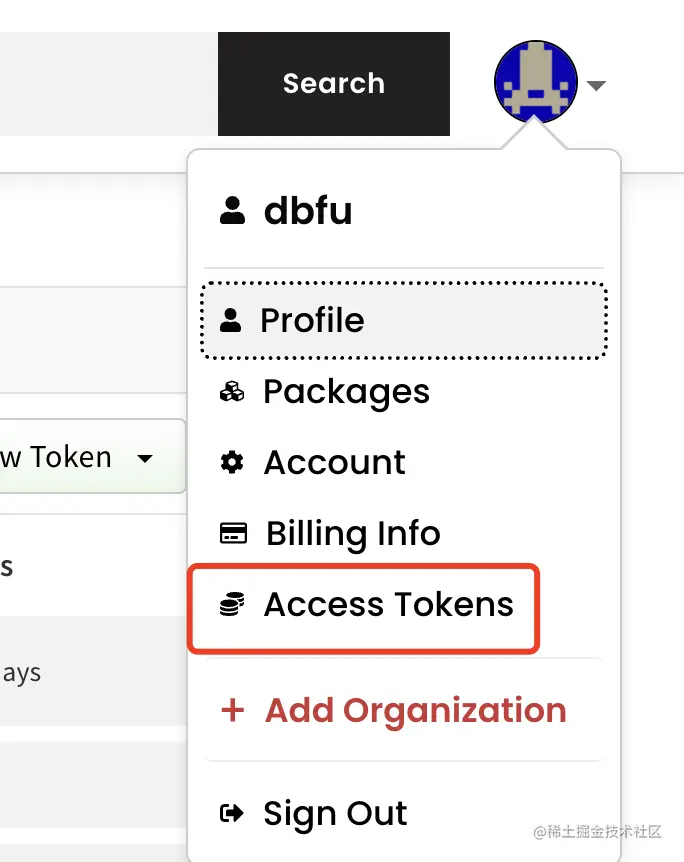Click the black Search button

(334, 84)
